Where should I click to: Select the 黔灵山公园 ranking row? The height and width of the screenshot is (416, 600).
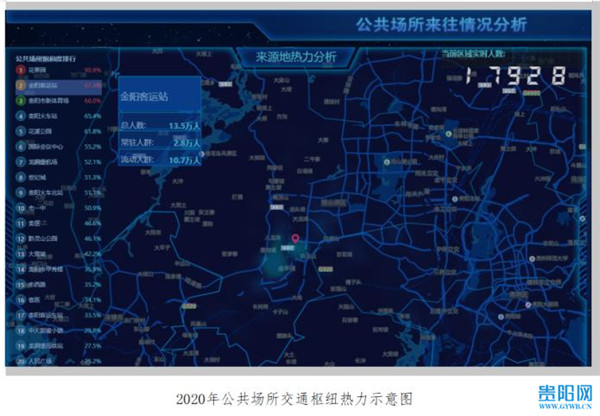[59, 238]
